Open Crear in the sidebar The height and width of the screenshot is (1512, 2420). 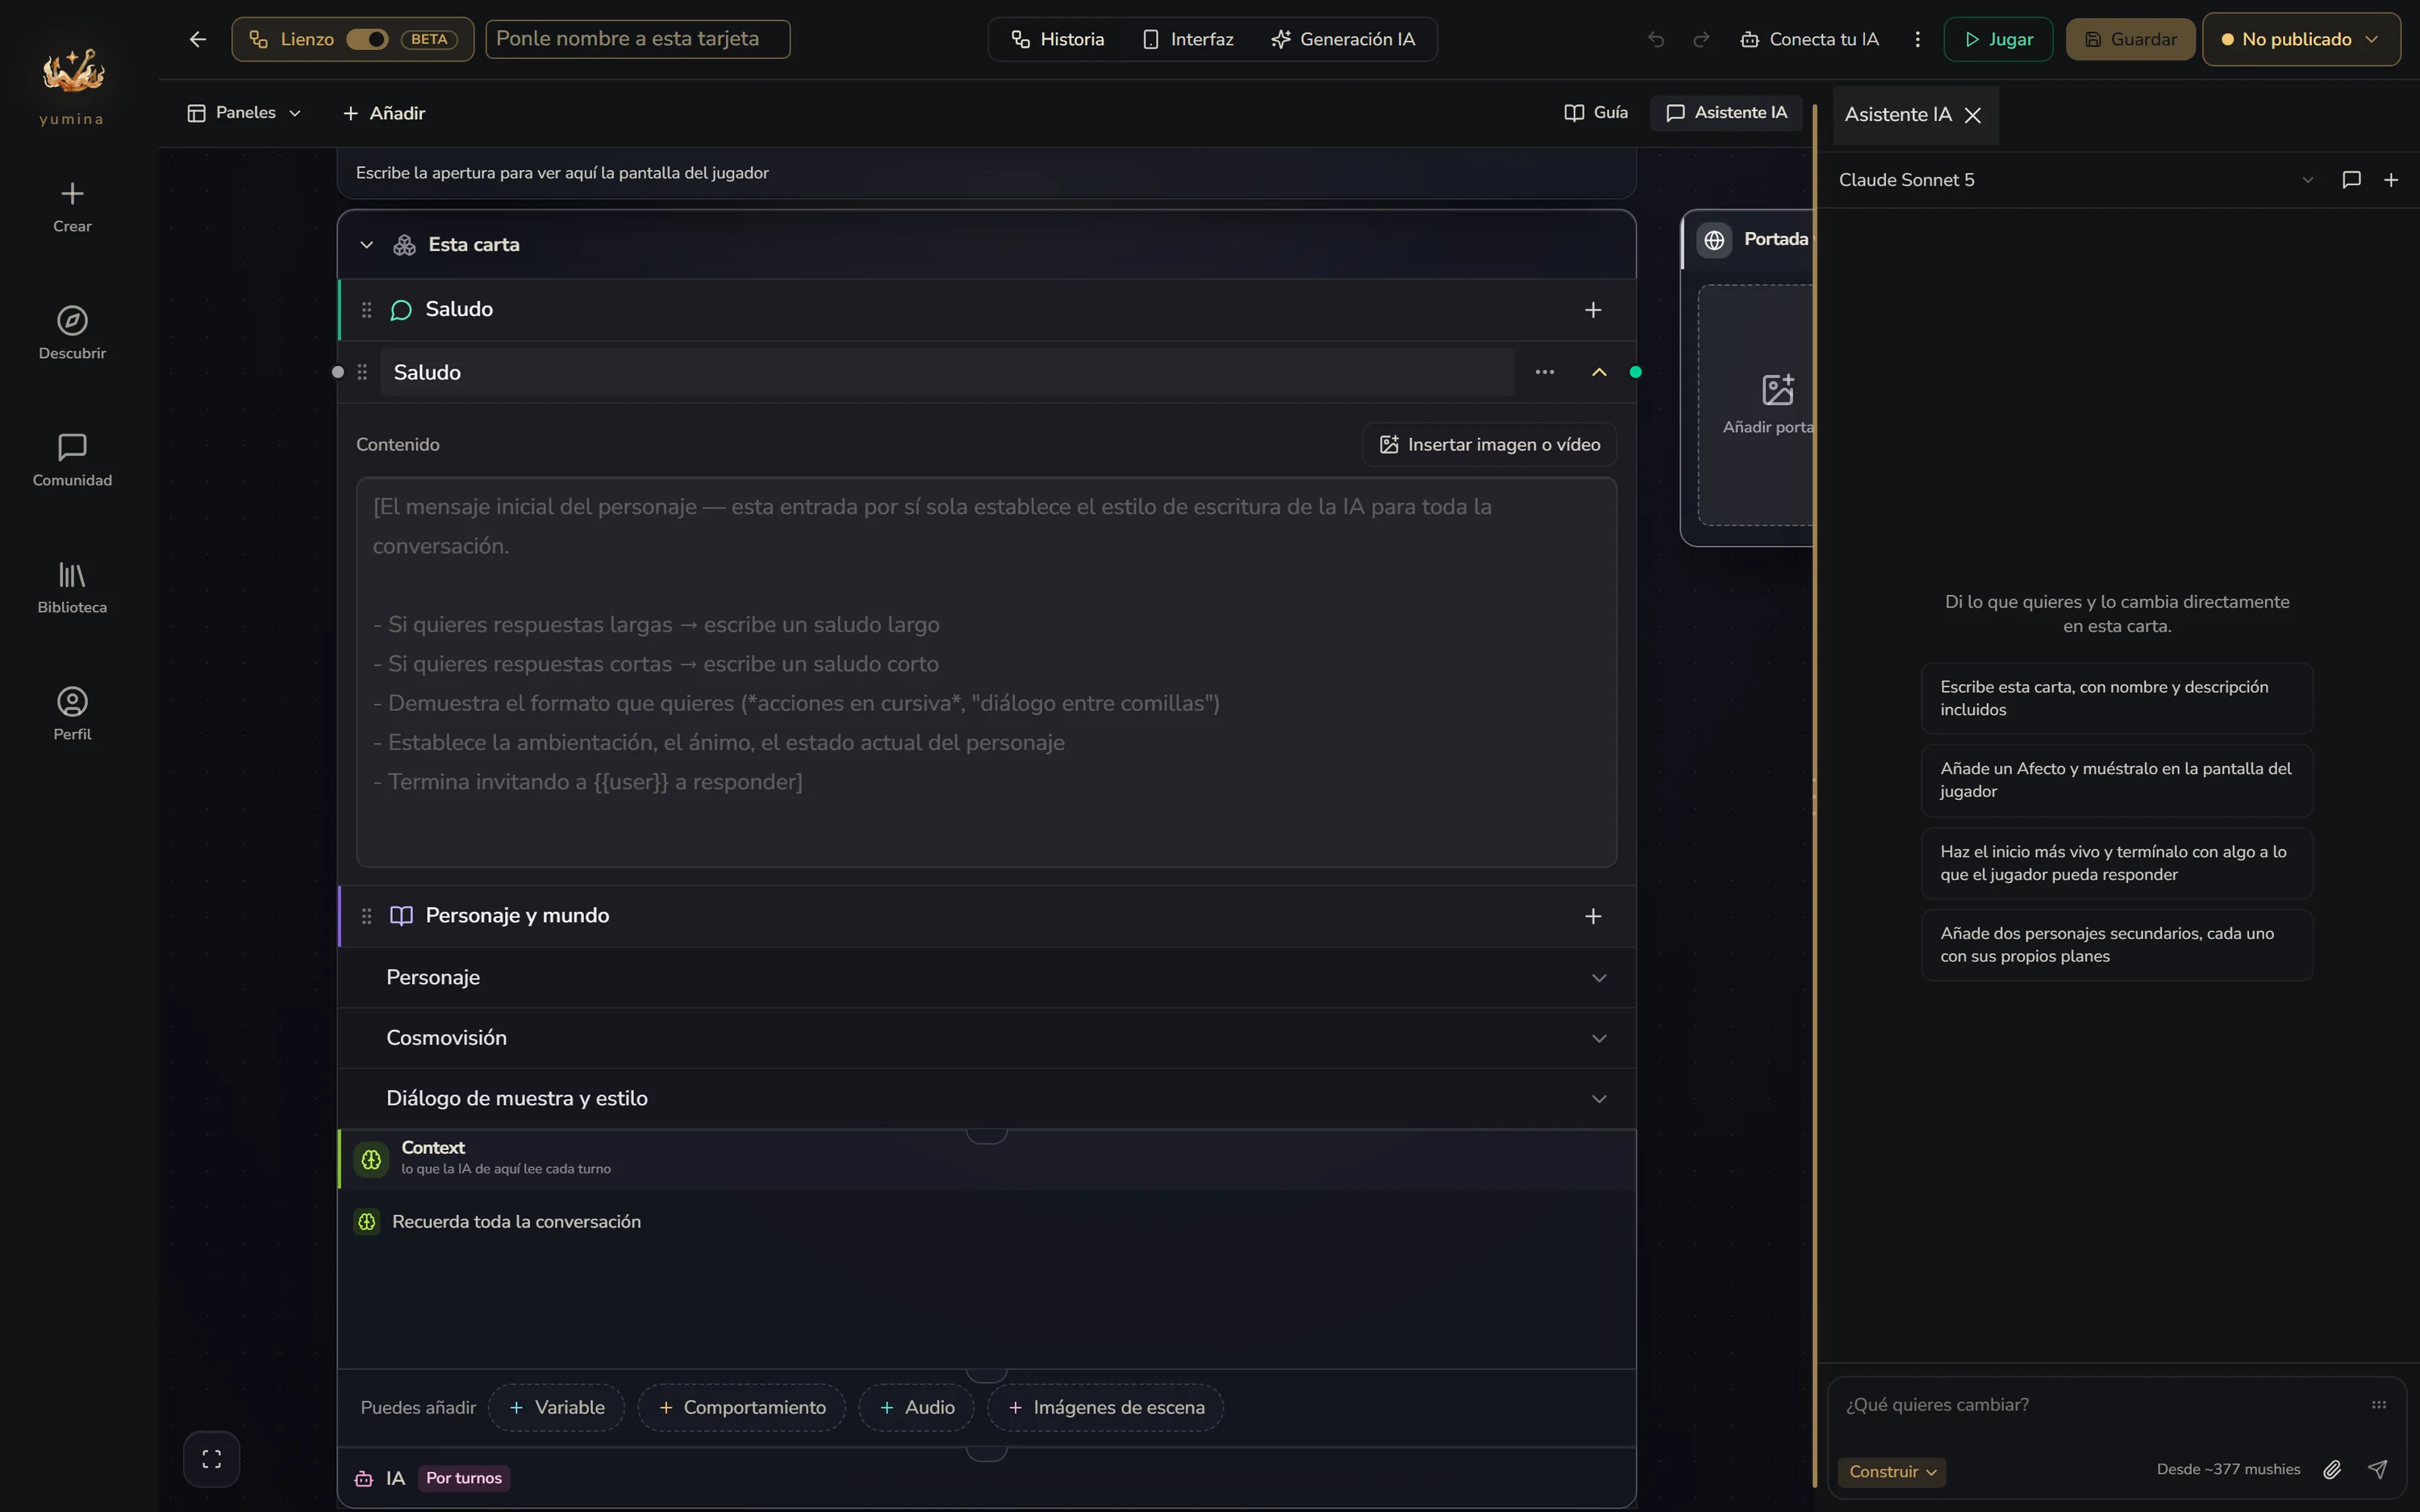coord(72,207)
